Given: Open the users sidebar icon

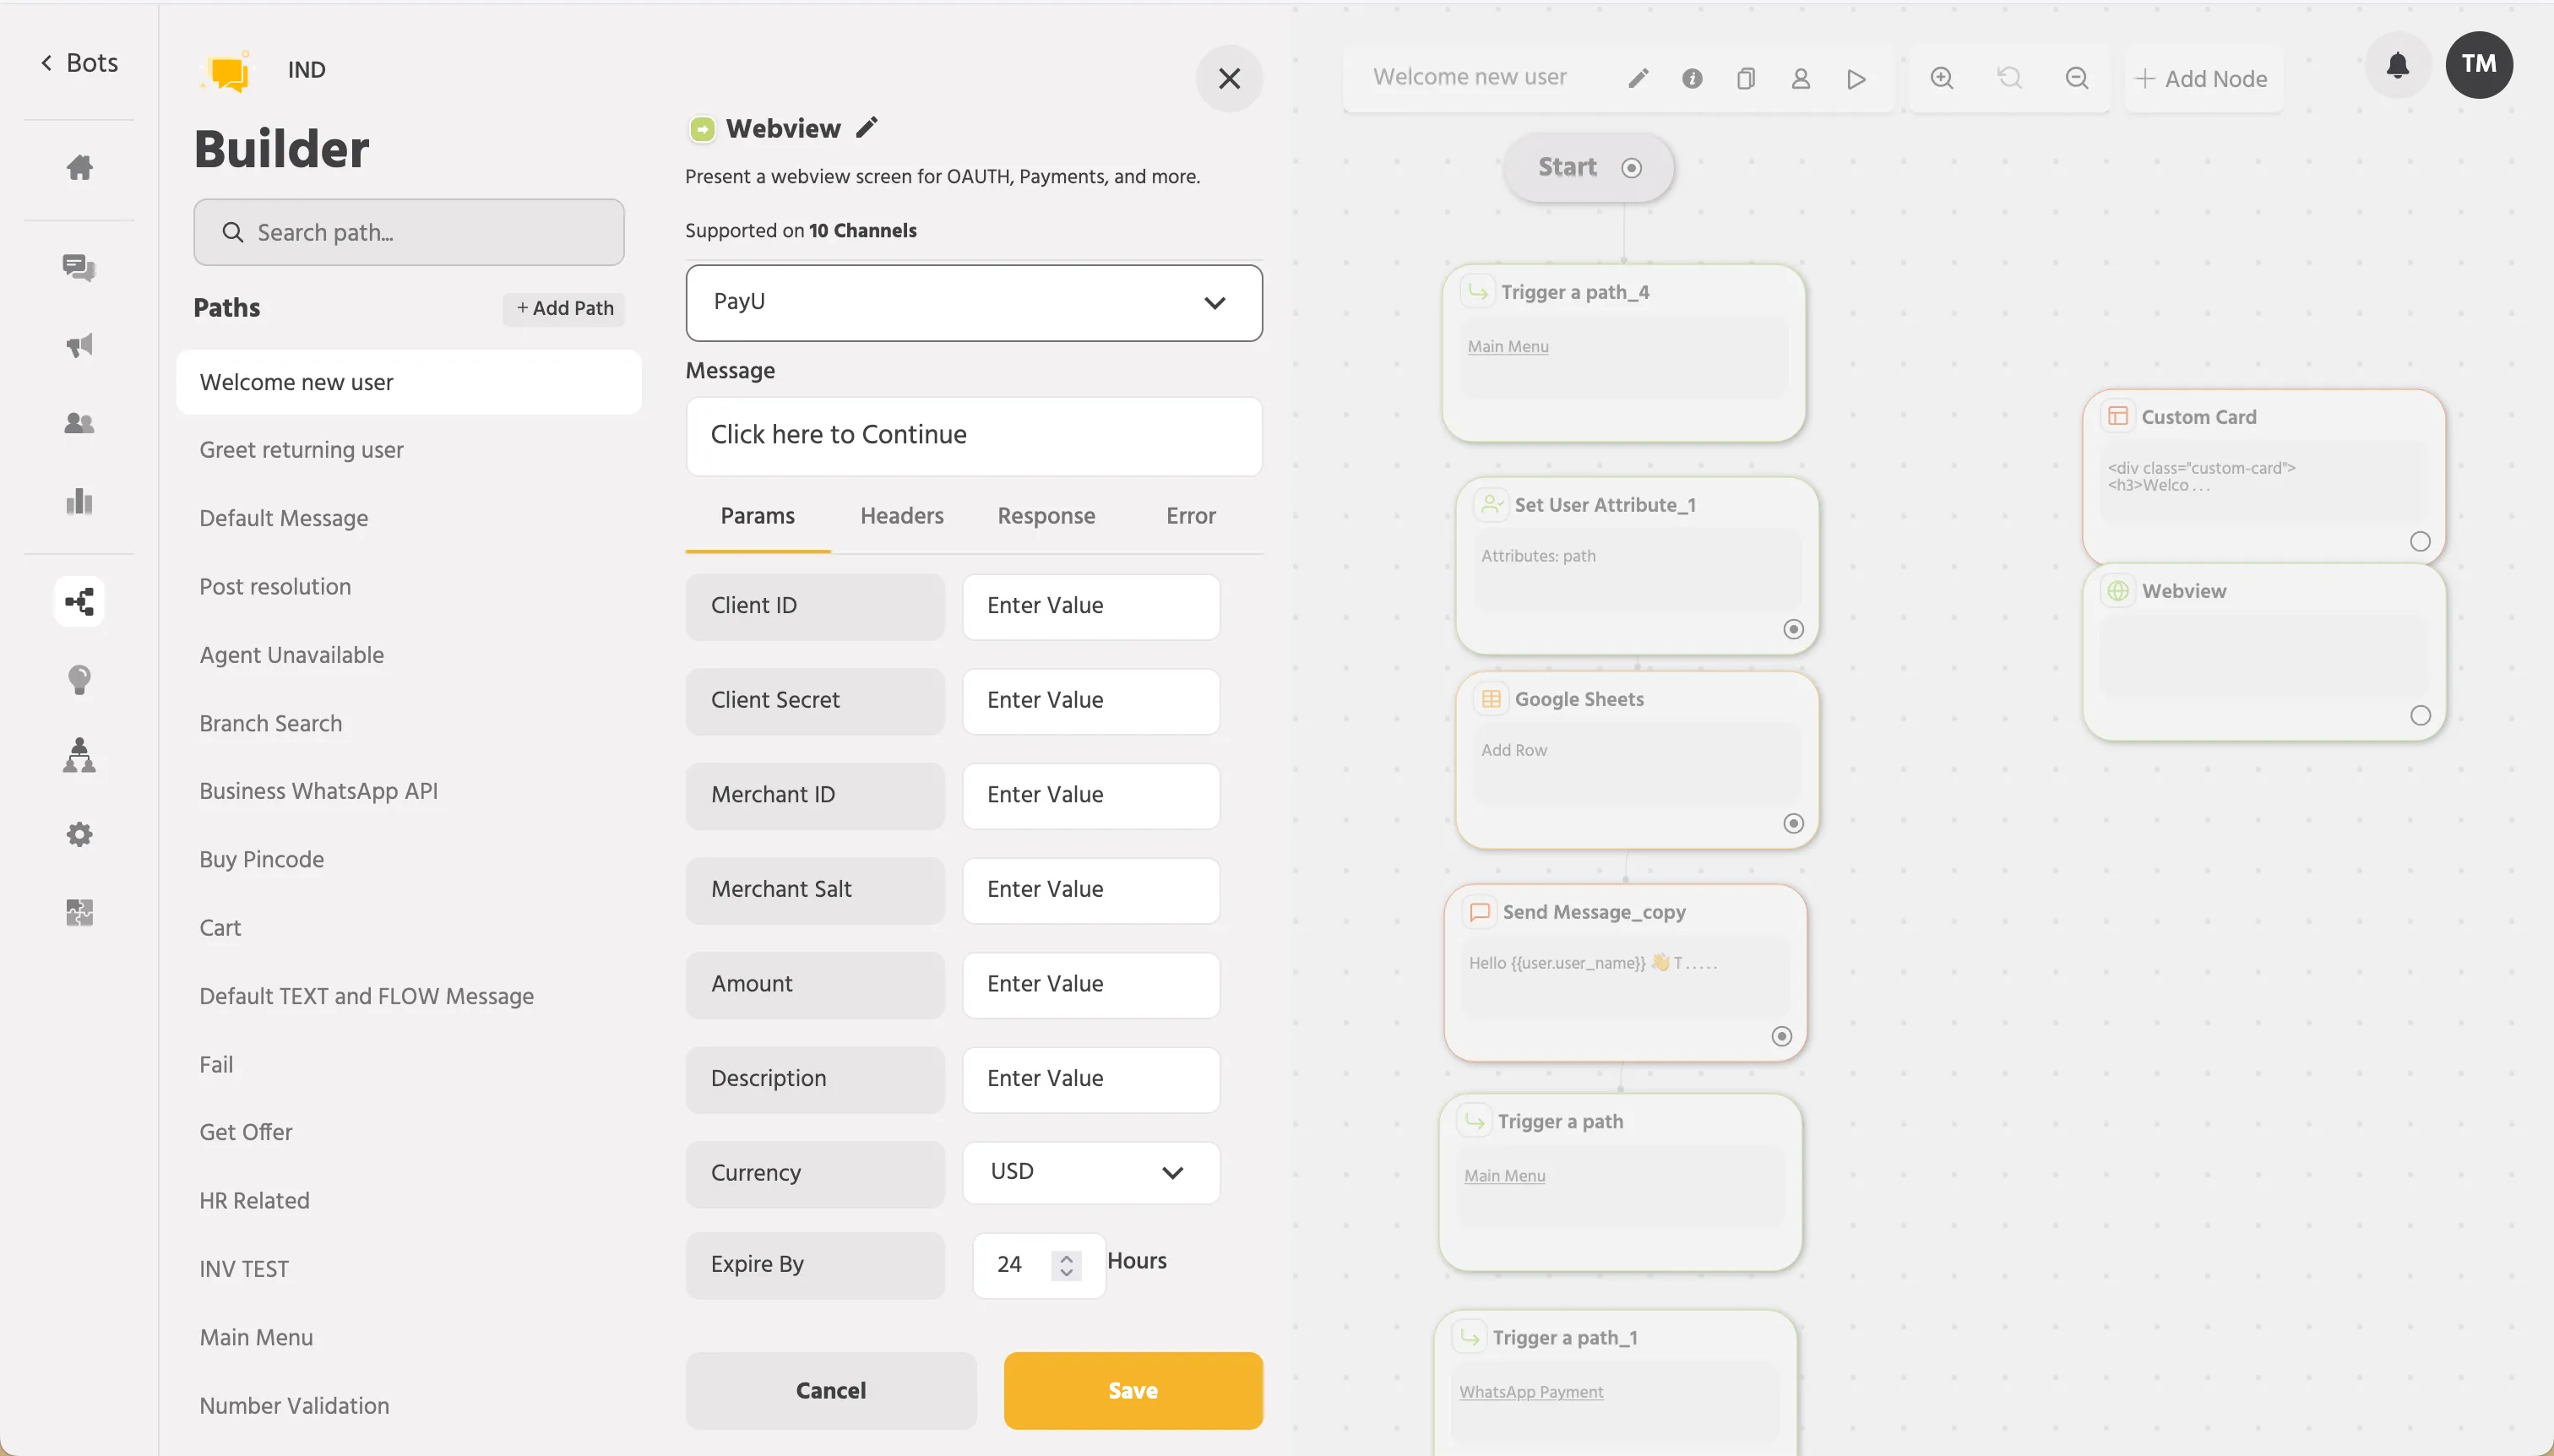Looking at the screenshot, I should point(79,423).
